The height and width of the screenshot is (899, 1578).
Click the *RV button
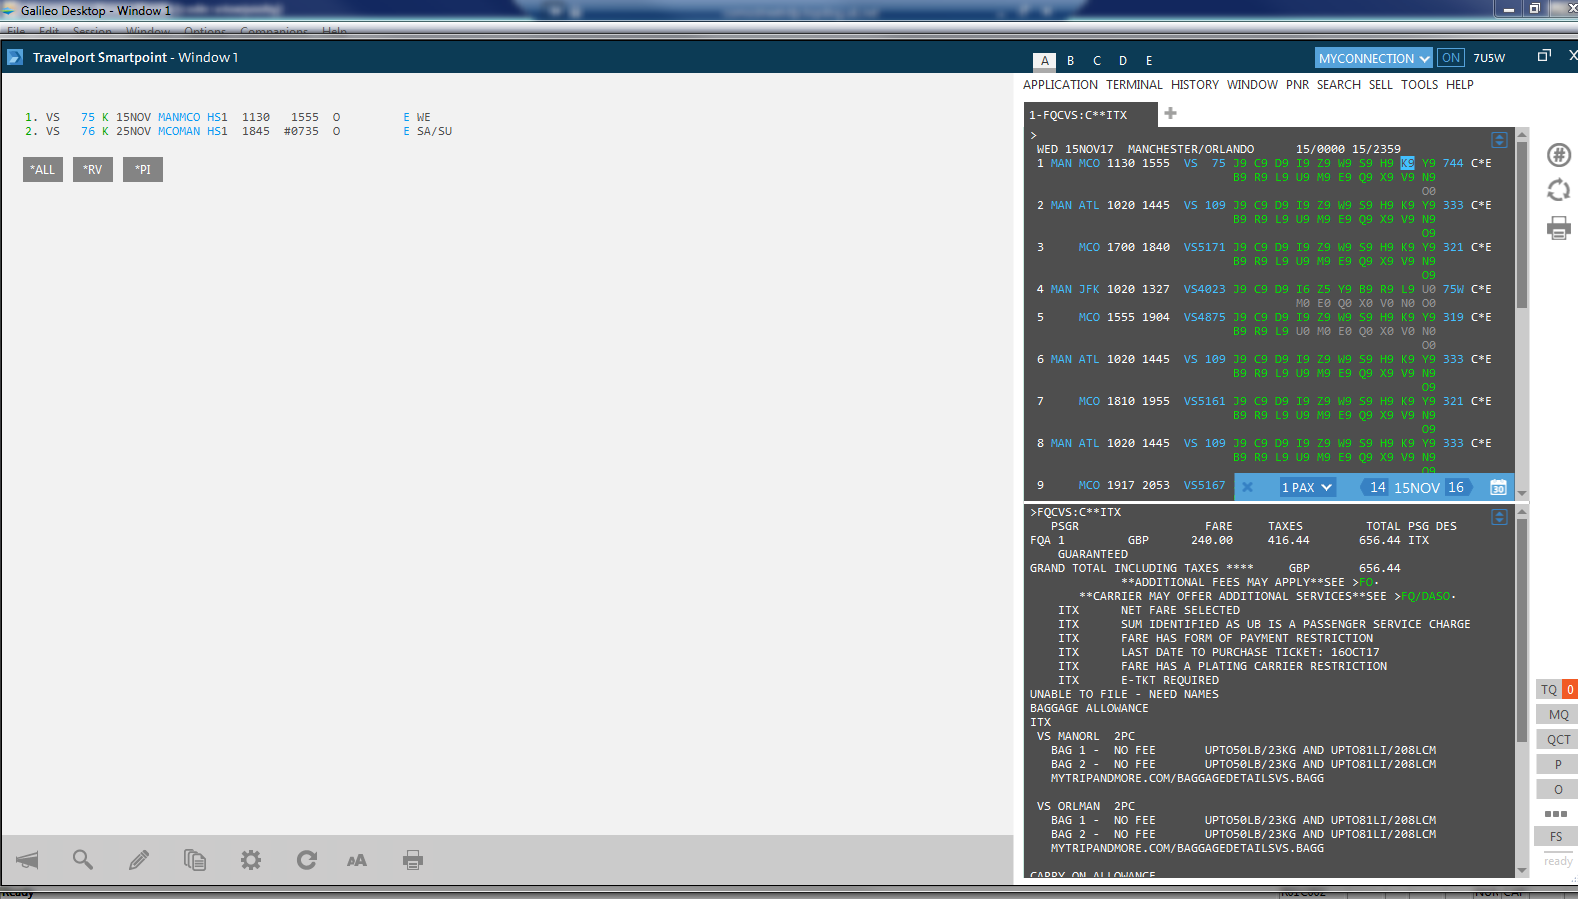pyautogui.click(x=93, y=170)
